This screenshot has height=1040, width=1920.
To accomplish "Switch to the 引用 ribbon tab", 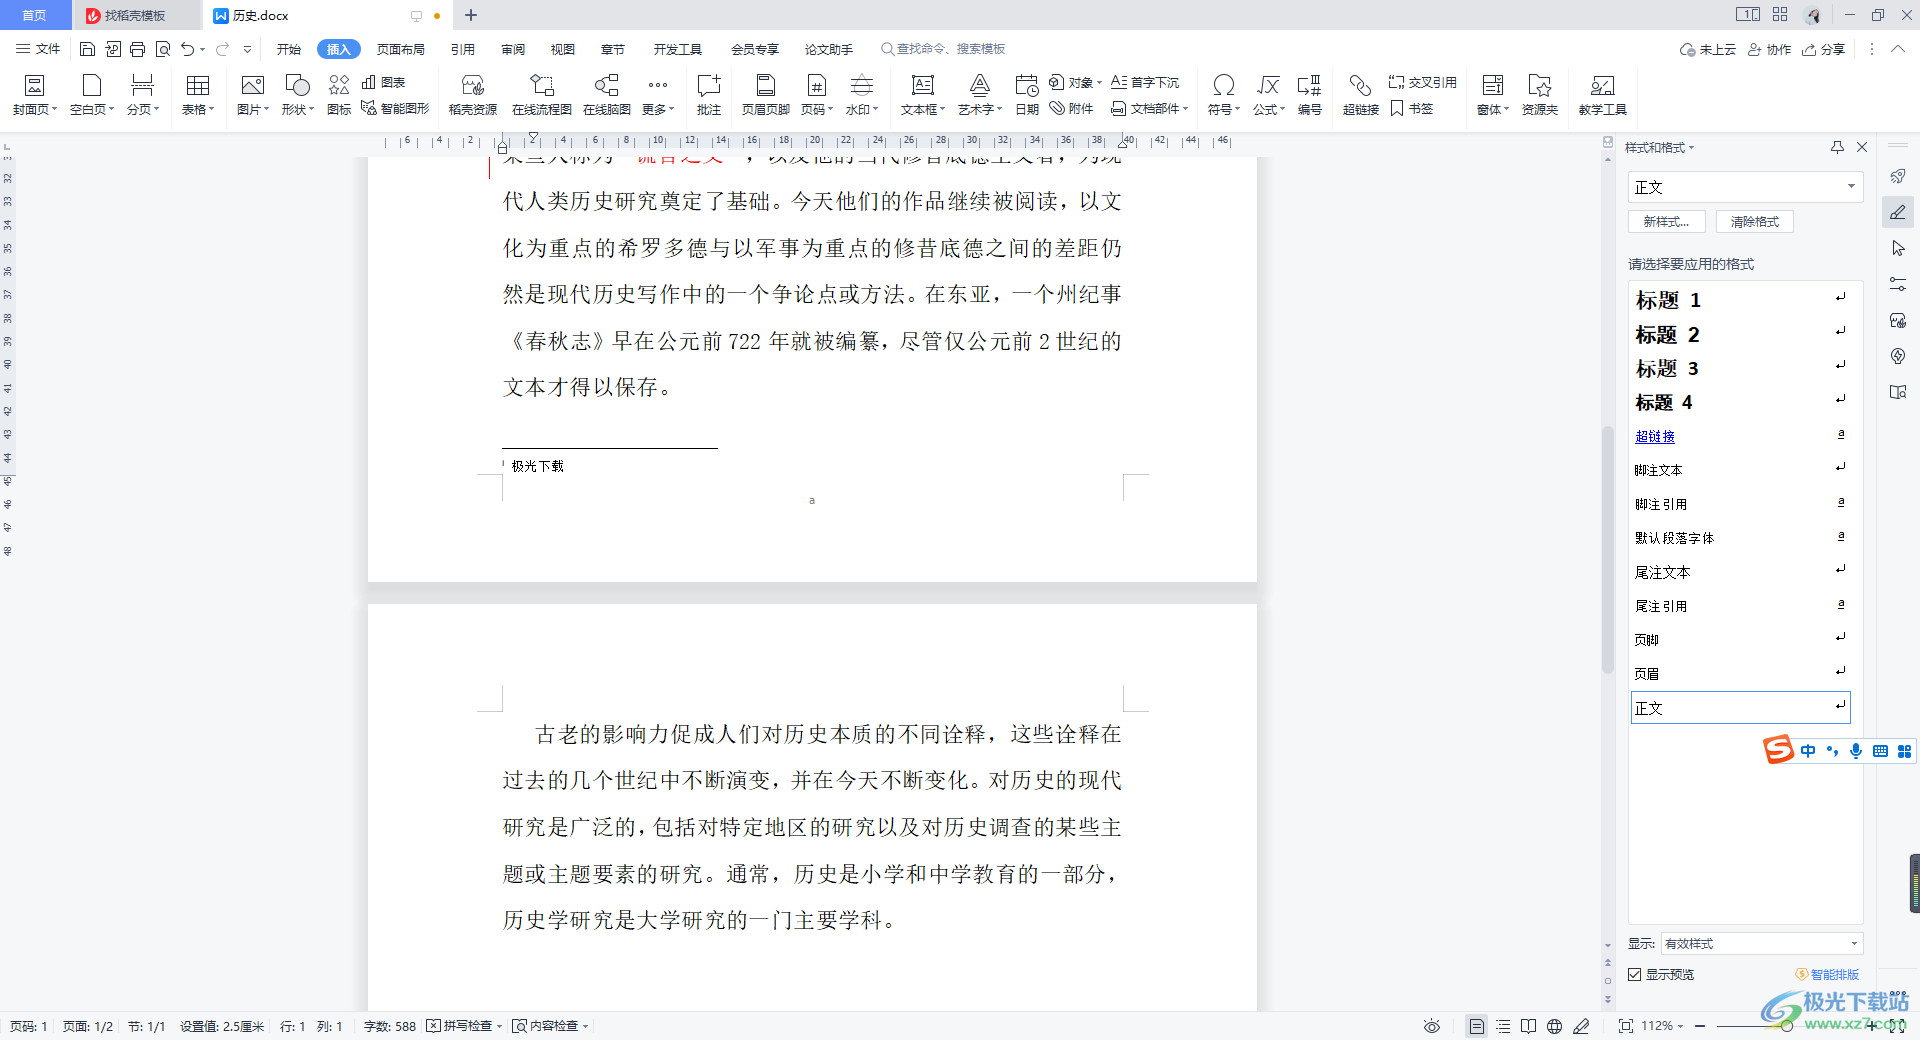I will coord(462,49).
